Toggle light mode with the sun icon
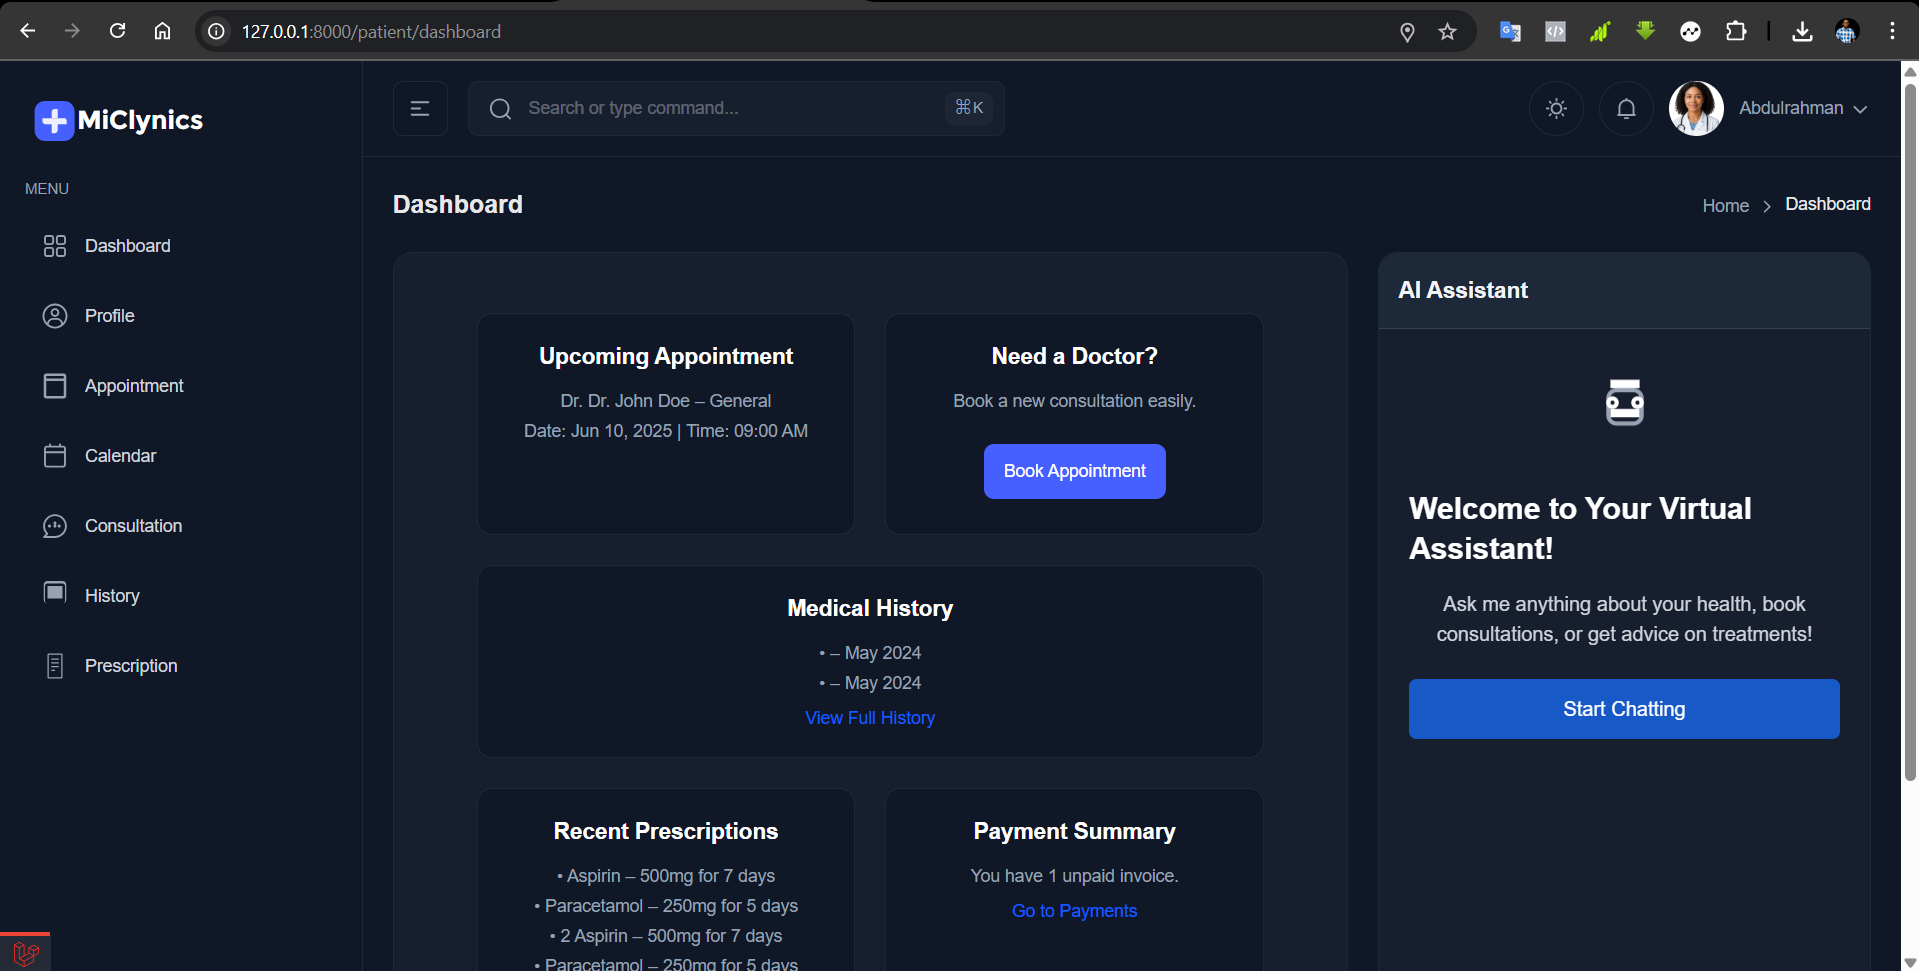Image resolution: width=1919 pixels, height=971 pixels. point(1556,108)
